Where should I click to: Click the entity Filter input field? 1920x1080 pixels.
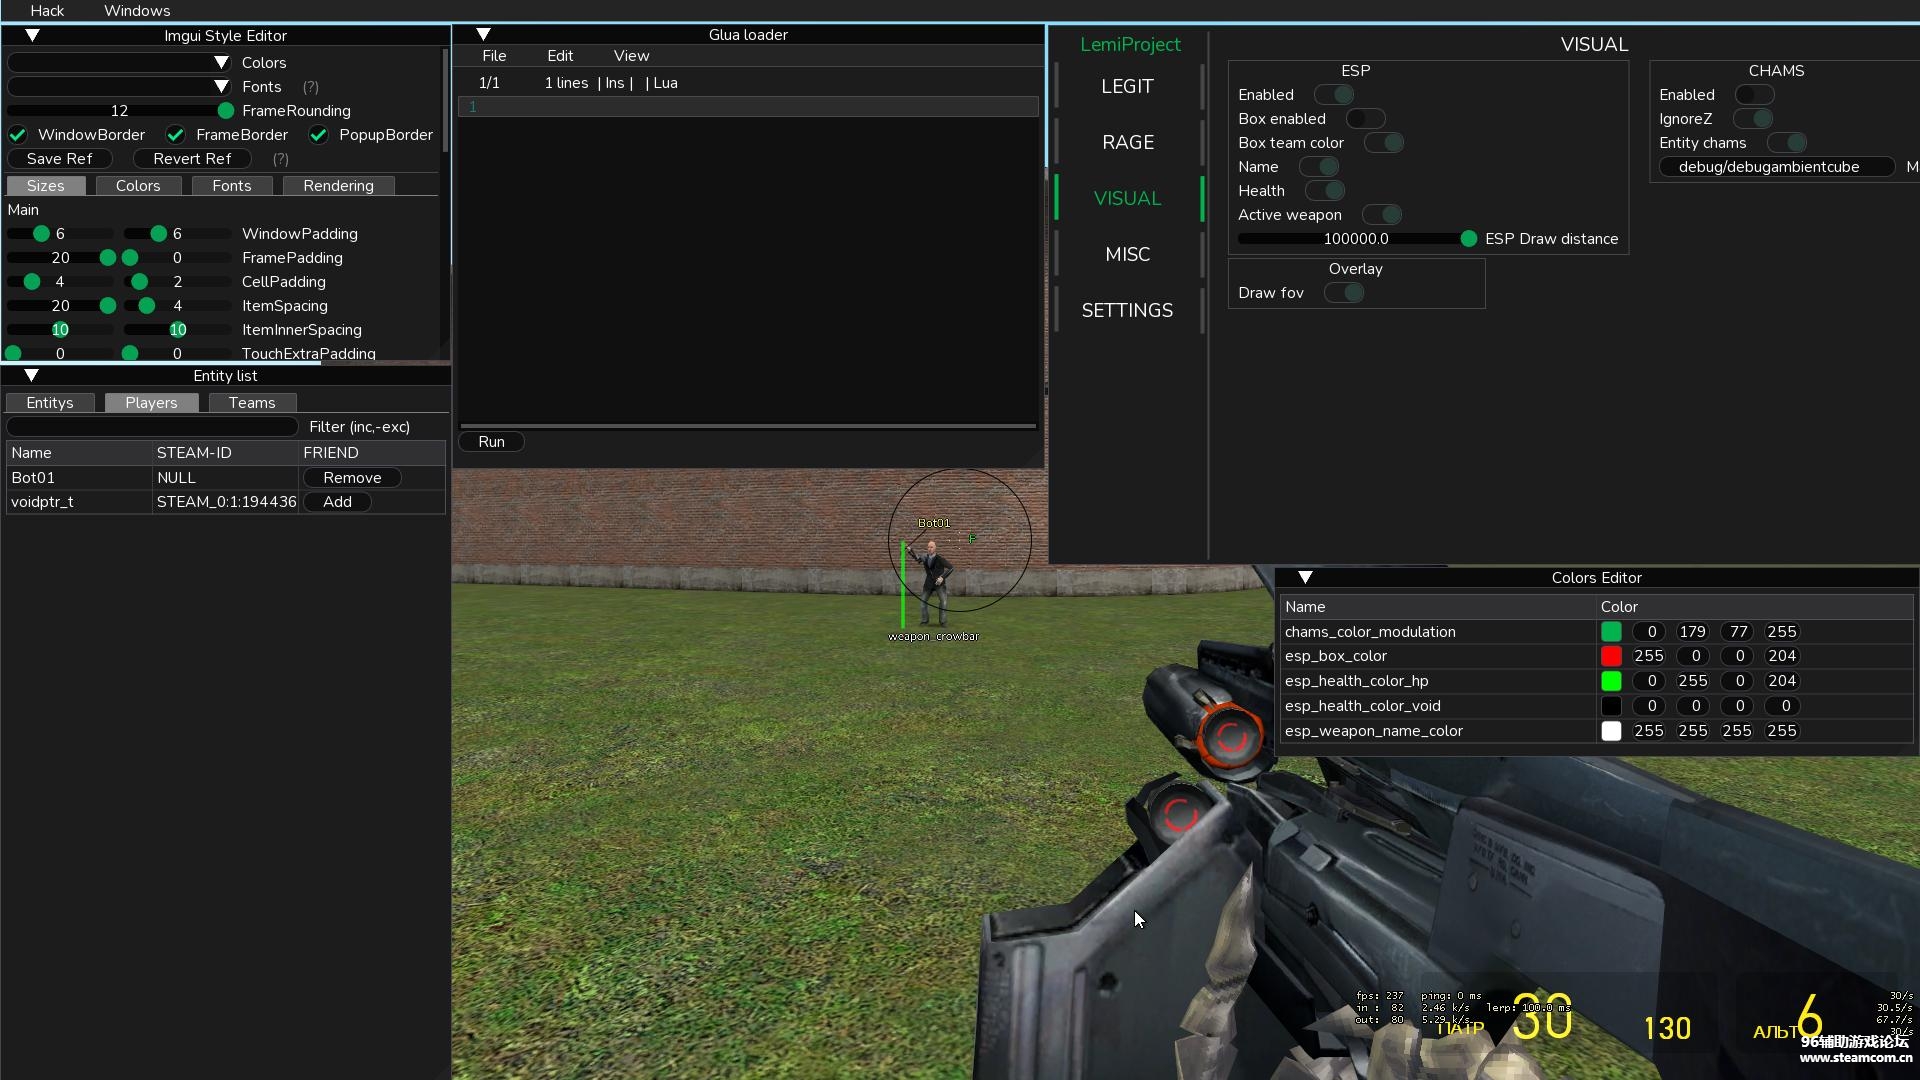coord(153,427)
